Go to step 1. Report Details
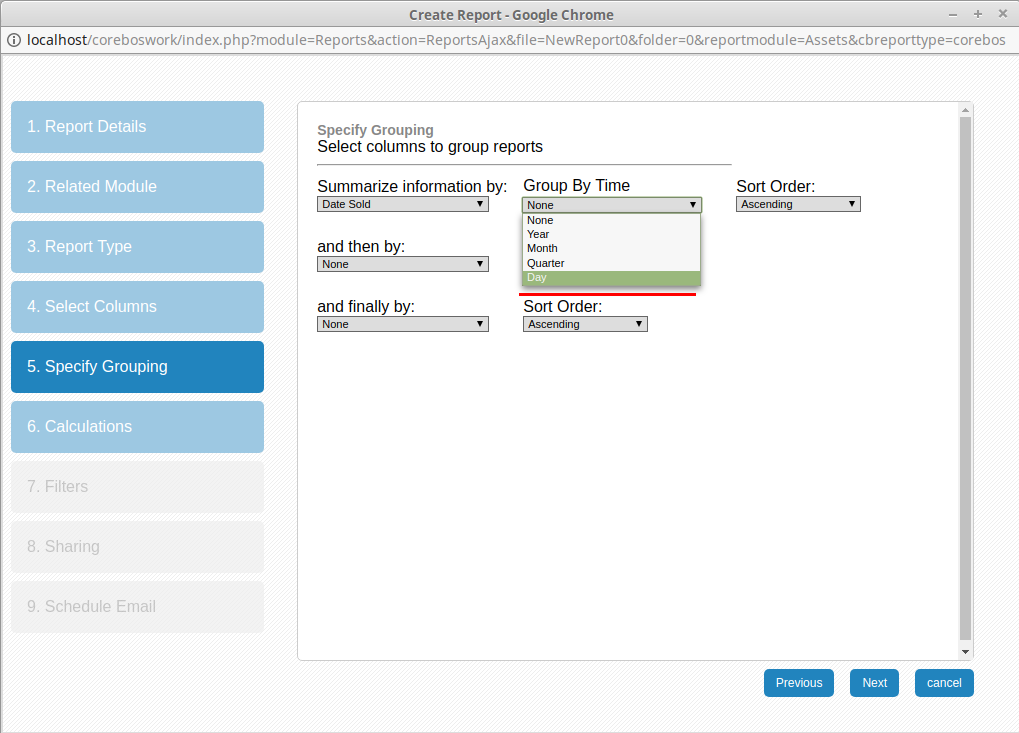Viewport: 1019px width, 733px height. click(137, 127)
